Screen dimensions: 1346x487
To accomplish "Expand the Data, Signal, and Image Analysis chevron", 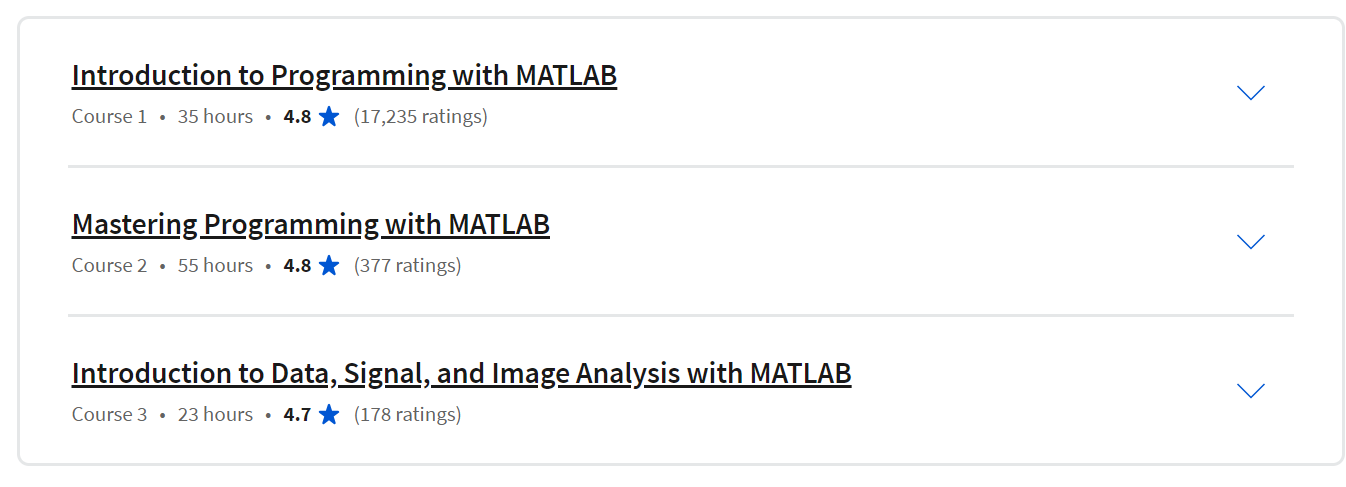I will 1250,391.
